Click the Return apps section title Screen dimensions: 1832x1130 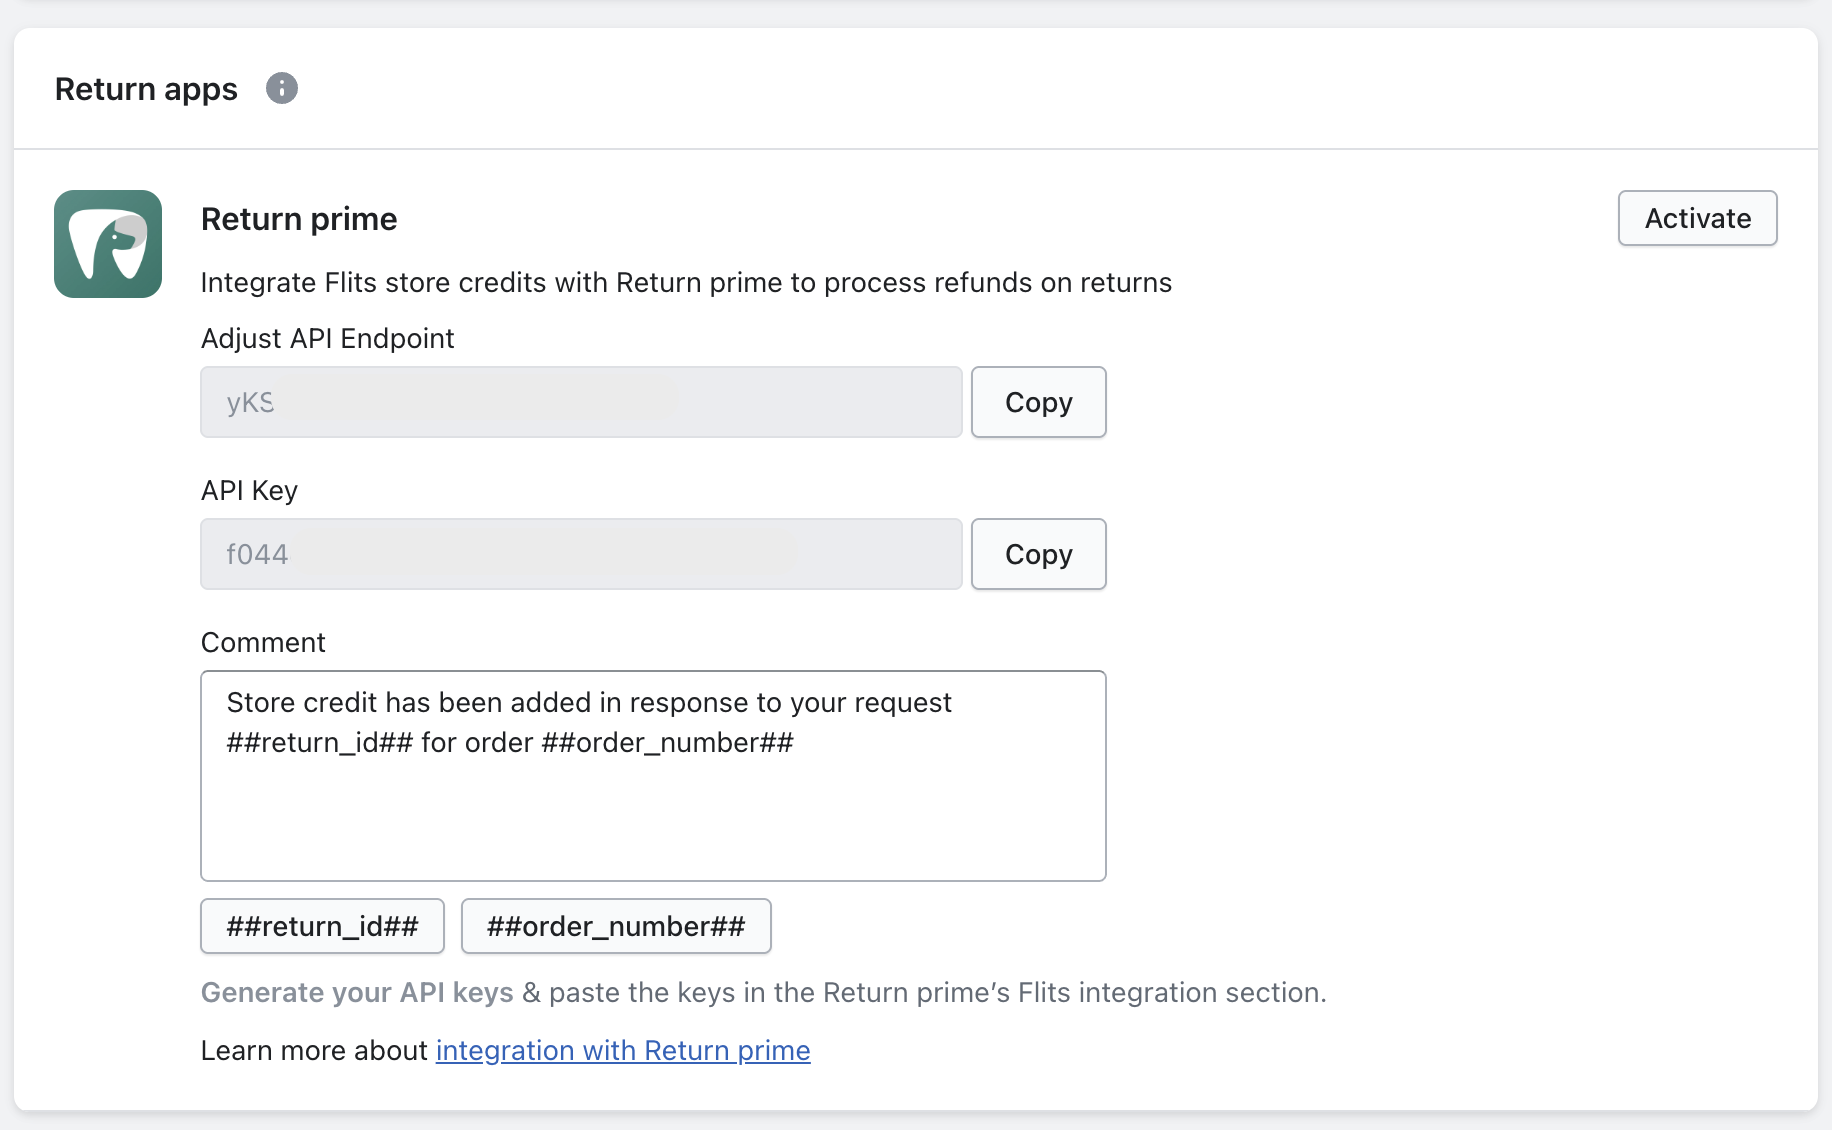point(146,89)
